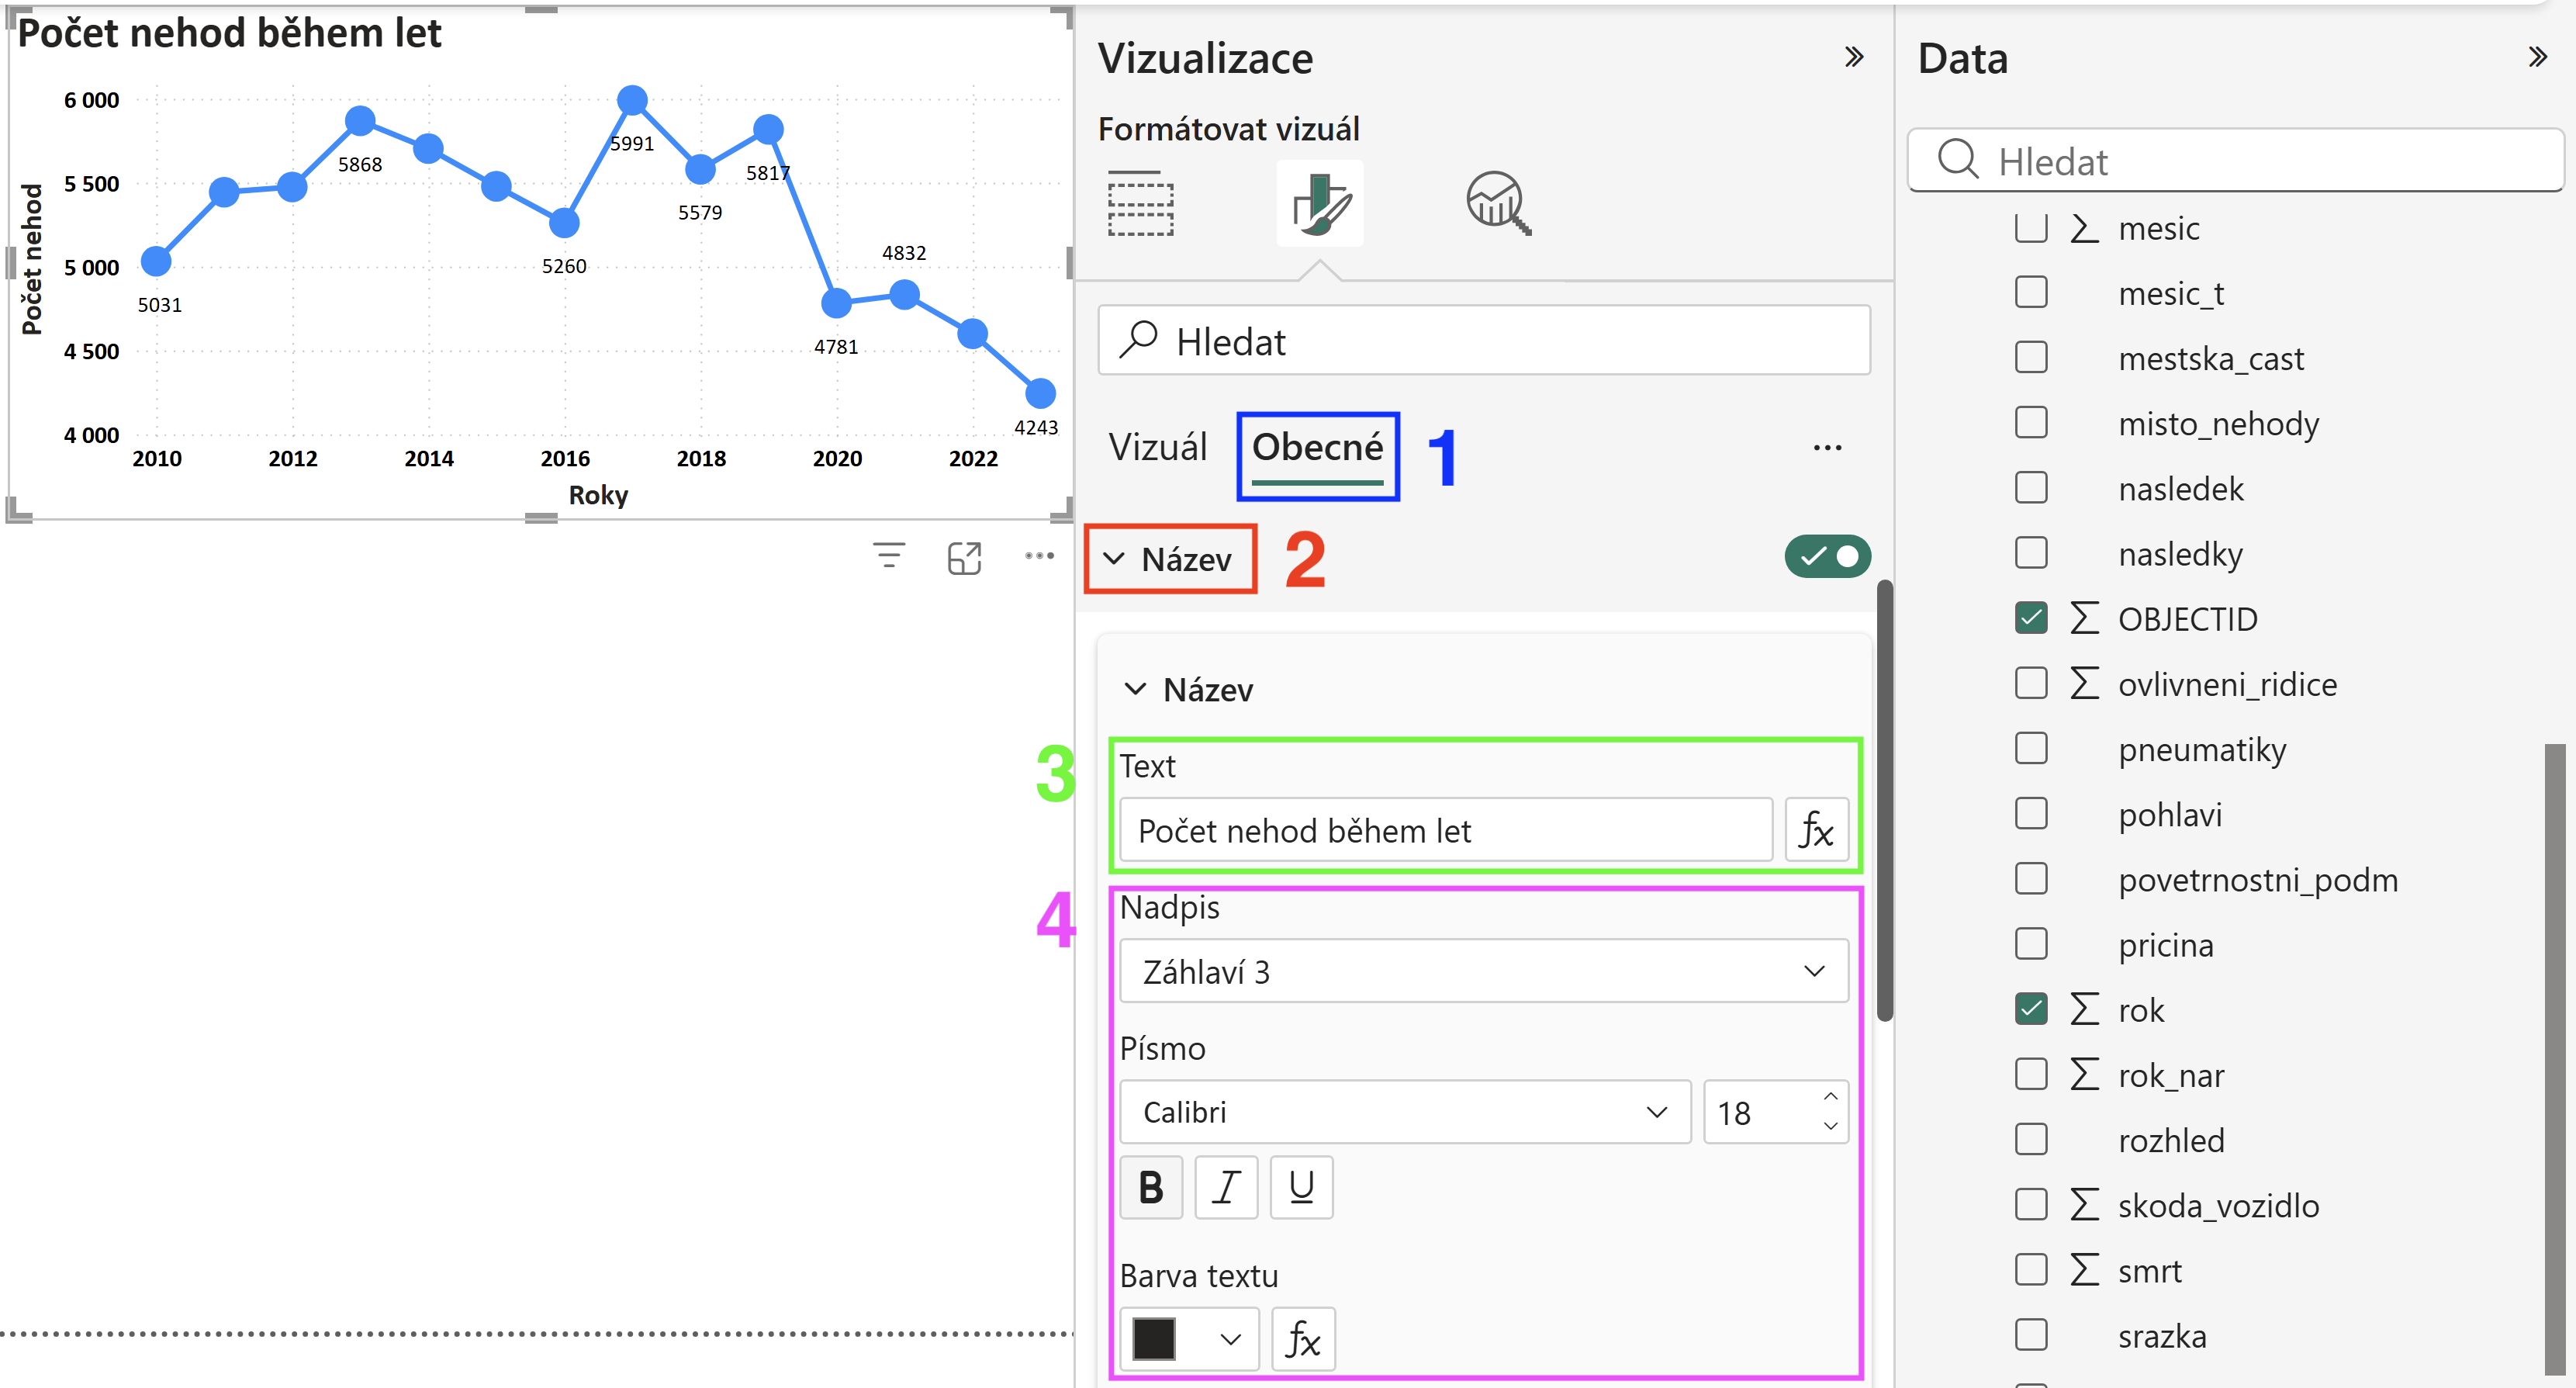Image resolution: width=2576 pixels, height=1388 pixels.
Task: Toggle bold formatting for title
Action: tap(1151, 1188)
